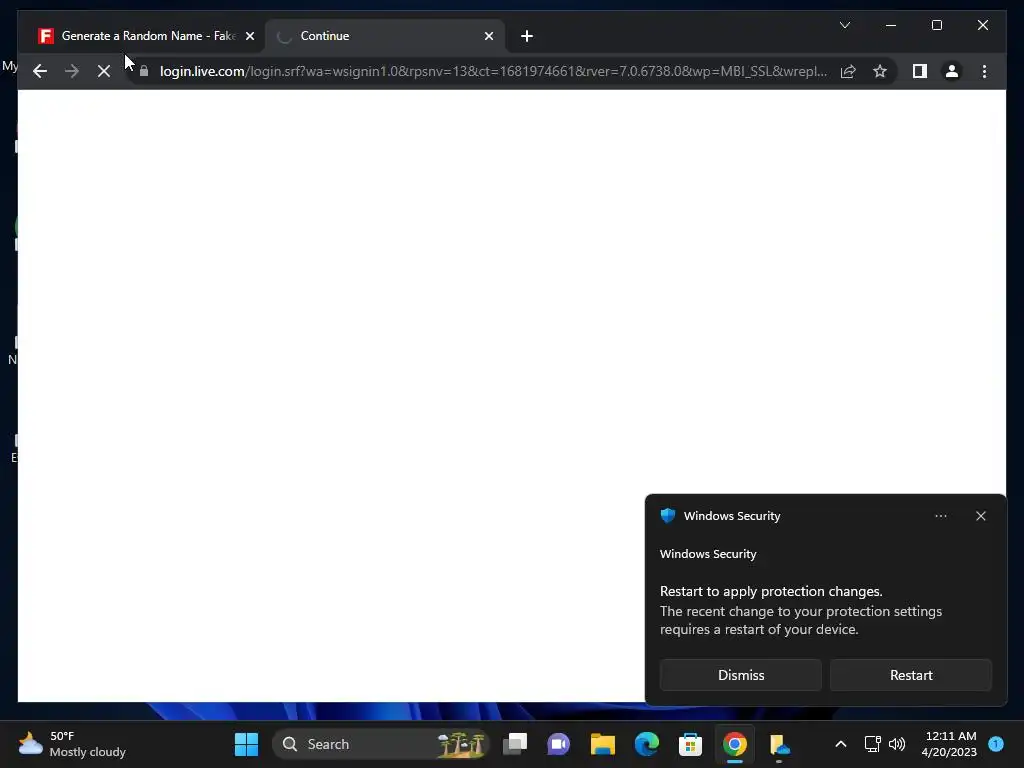Open Chrome three-dot menu

point(984,71)
